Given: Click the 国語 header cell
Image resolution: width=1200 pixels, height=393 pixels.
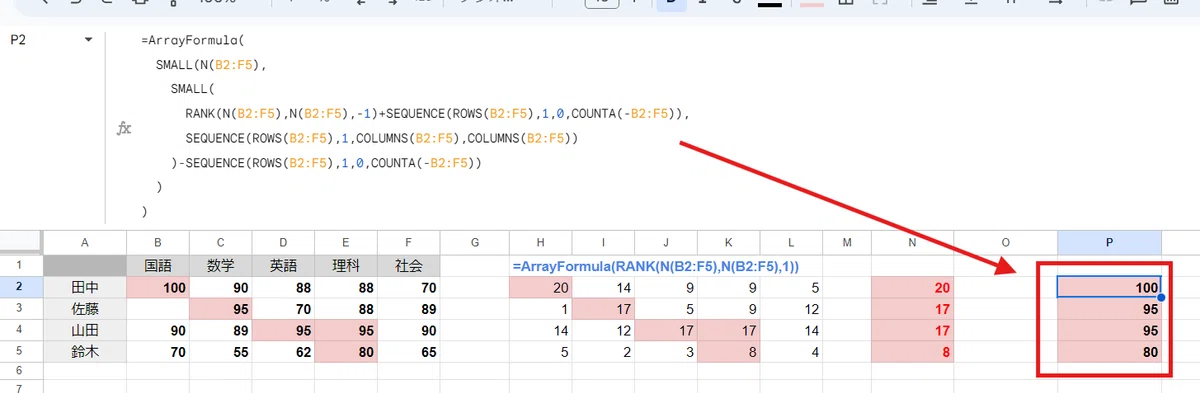Looking at the screenshot, I should [x=158, y=266].
